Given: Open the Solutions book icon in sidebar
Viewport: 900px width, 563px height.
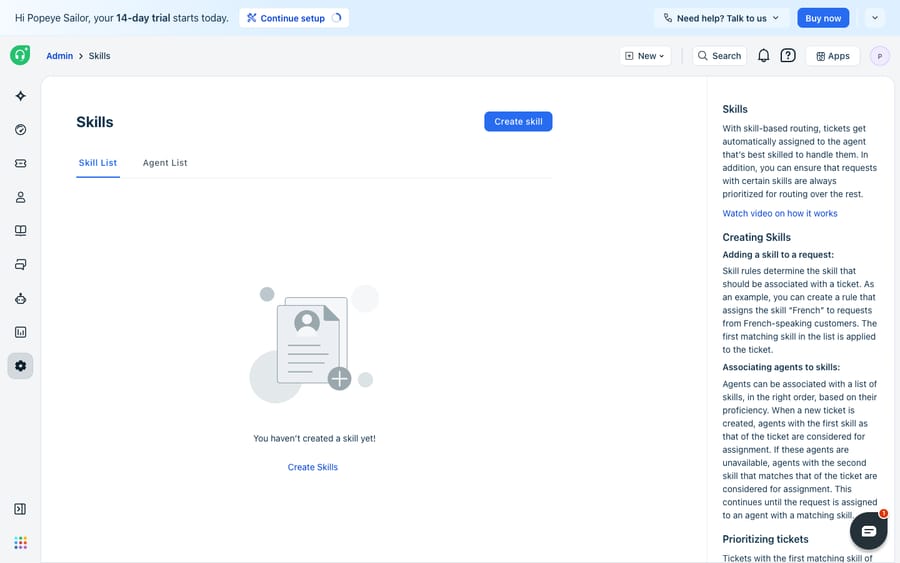Looking at the screenshot, I should tap(21, 231).
